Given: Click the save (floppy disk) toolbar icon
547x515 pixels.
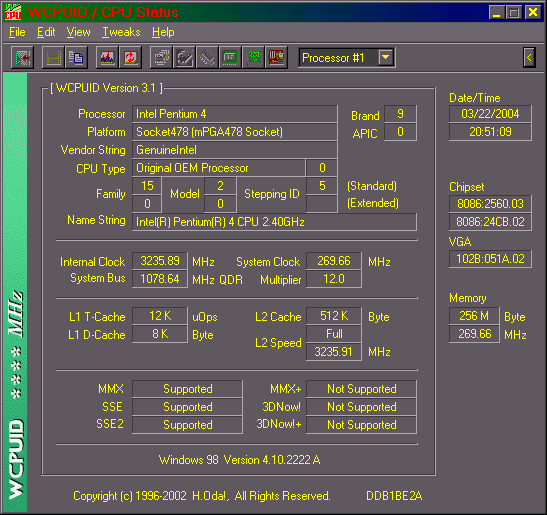Looking at the screenshot, I should (x=53, y=58).
